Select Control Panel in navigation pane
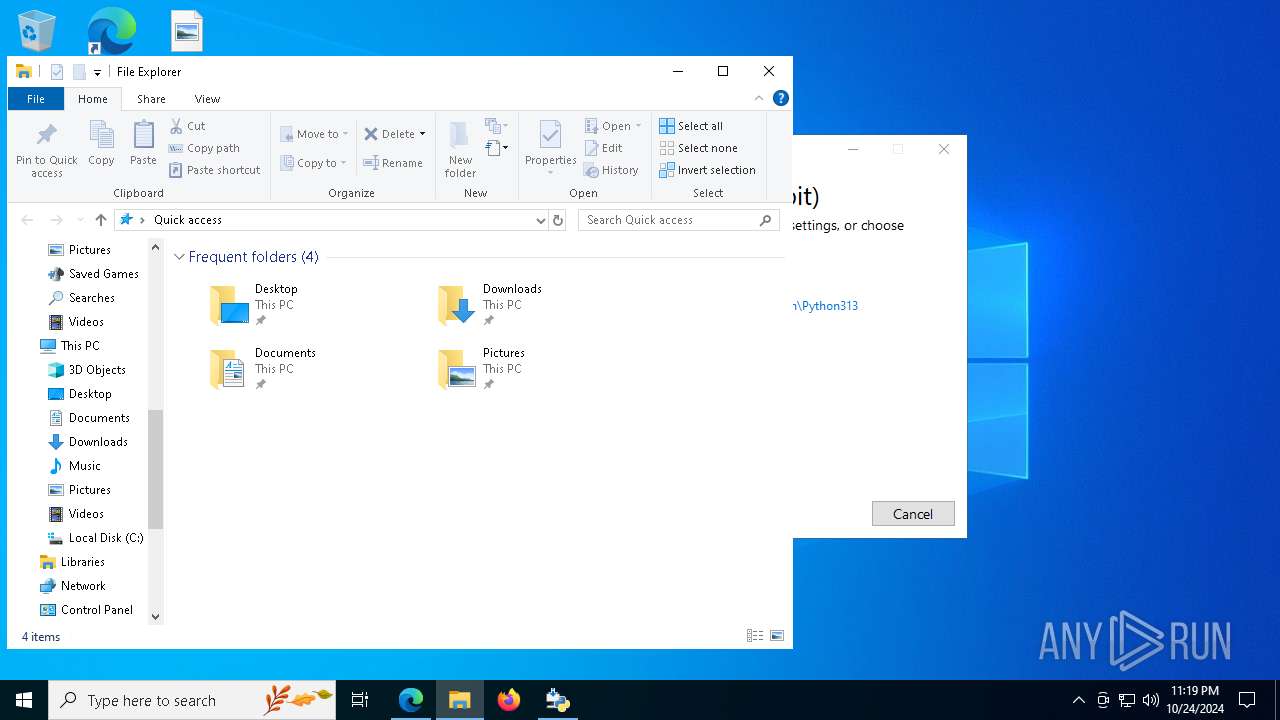Image resolution: width=1280 pixels, height=720 pixels. (x=86, y=610)
